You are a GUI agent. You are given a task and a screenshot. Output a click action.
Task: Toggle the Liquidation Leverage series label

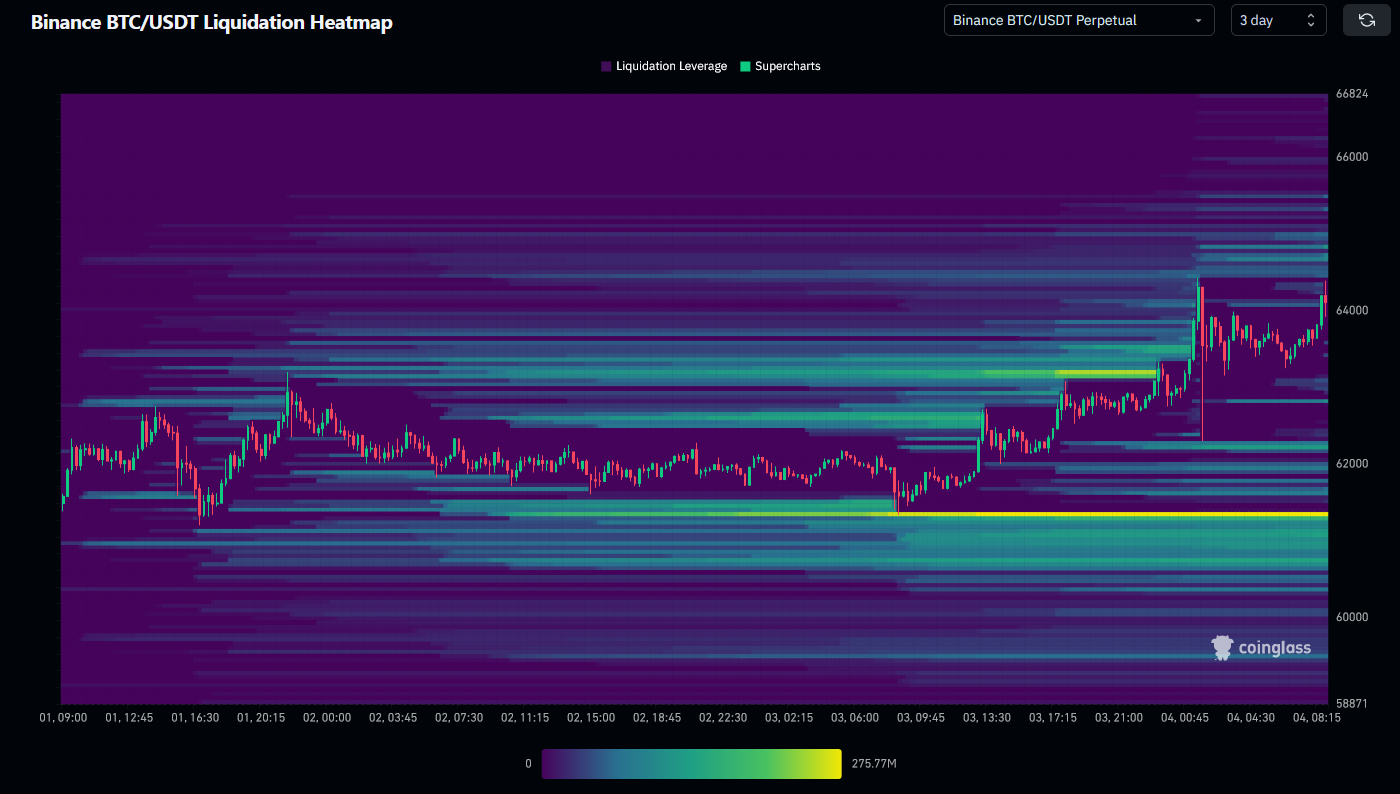pos(671,66)
